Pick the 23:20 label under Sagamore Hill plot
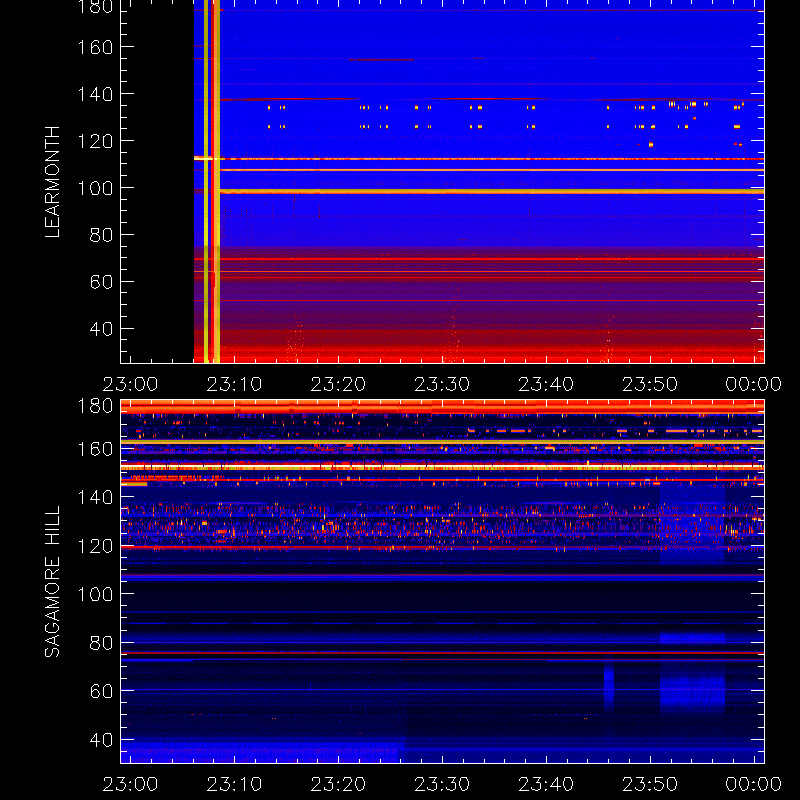800x800 pixels. click(x=338, y=784)
